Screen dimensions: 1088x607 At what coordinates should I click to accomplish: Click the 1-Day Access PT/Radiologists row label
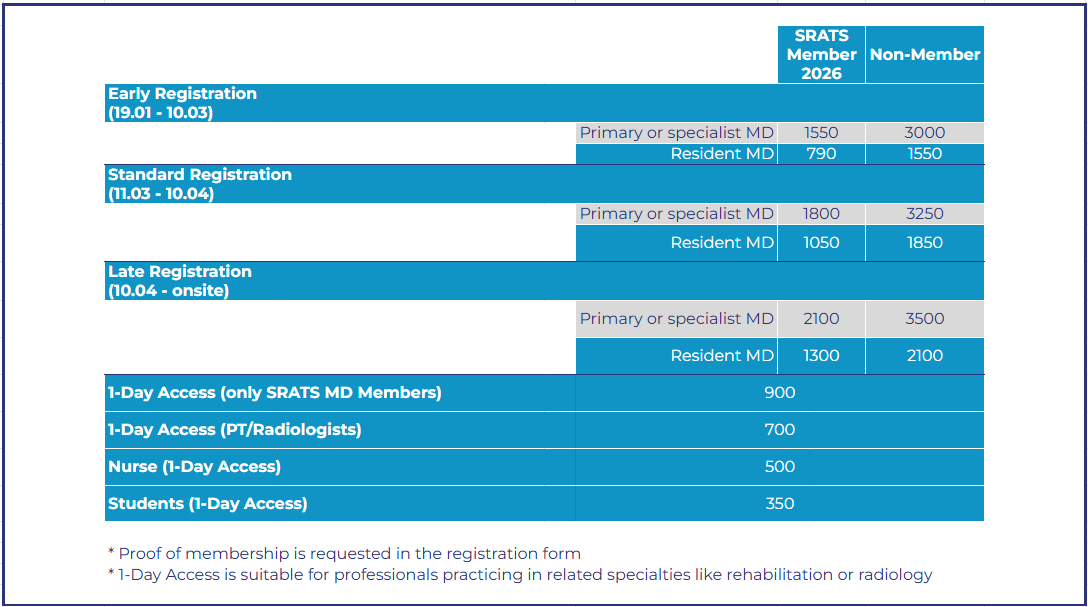click(235, 430)
